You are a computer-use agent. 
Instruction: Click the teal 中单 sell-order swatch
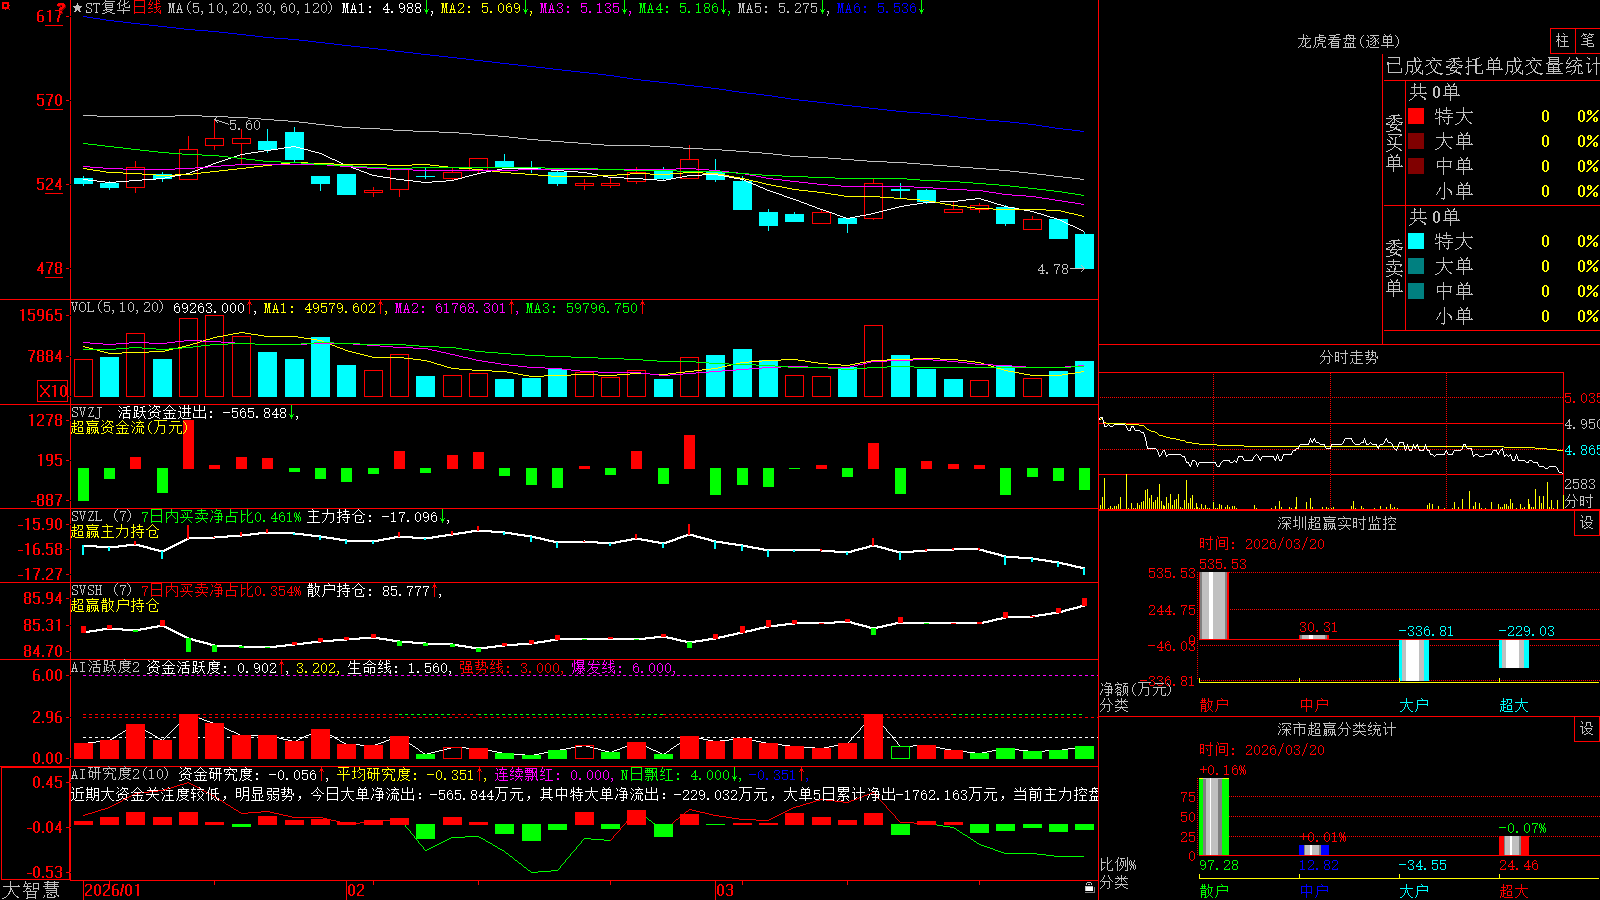(1416, 291)
